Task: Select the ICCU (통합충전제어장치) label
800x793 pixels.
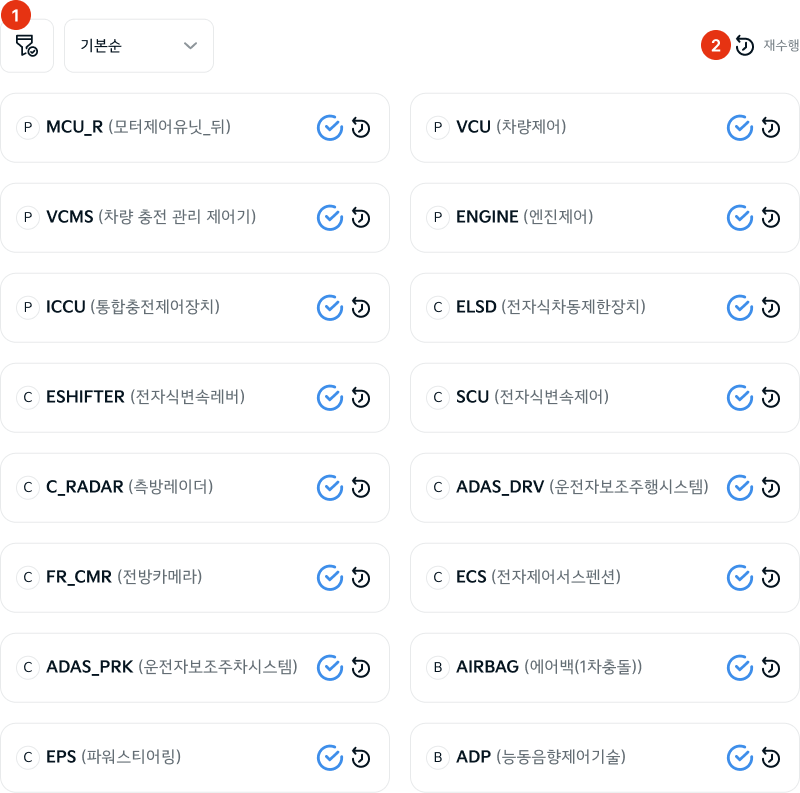Action: [x=133, y=307]
